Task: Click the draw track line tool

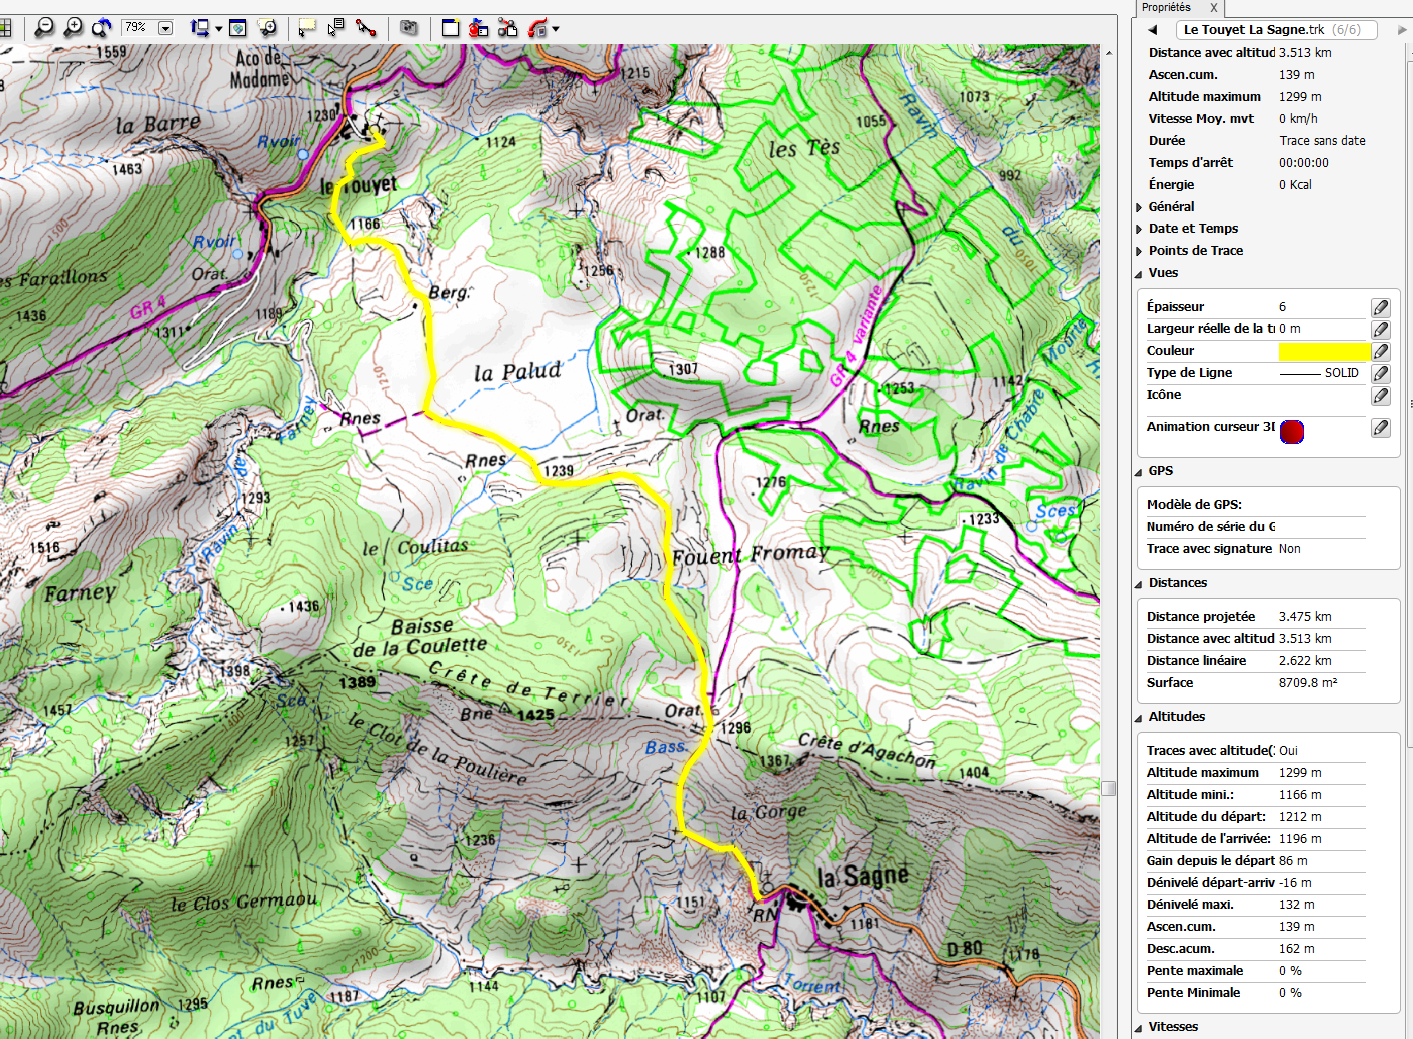Action: point(366,28)
